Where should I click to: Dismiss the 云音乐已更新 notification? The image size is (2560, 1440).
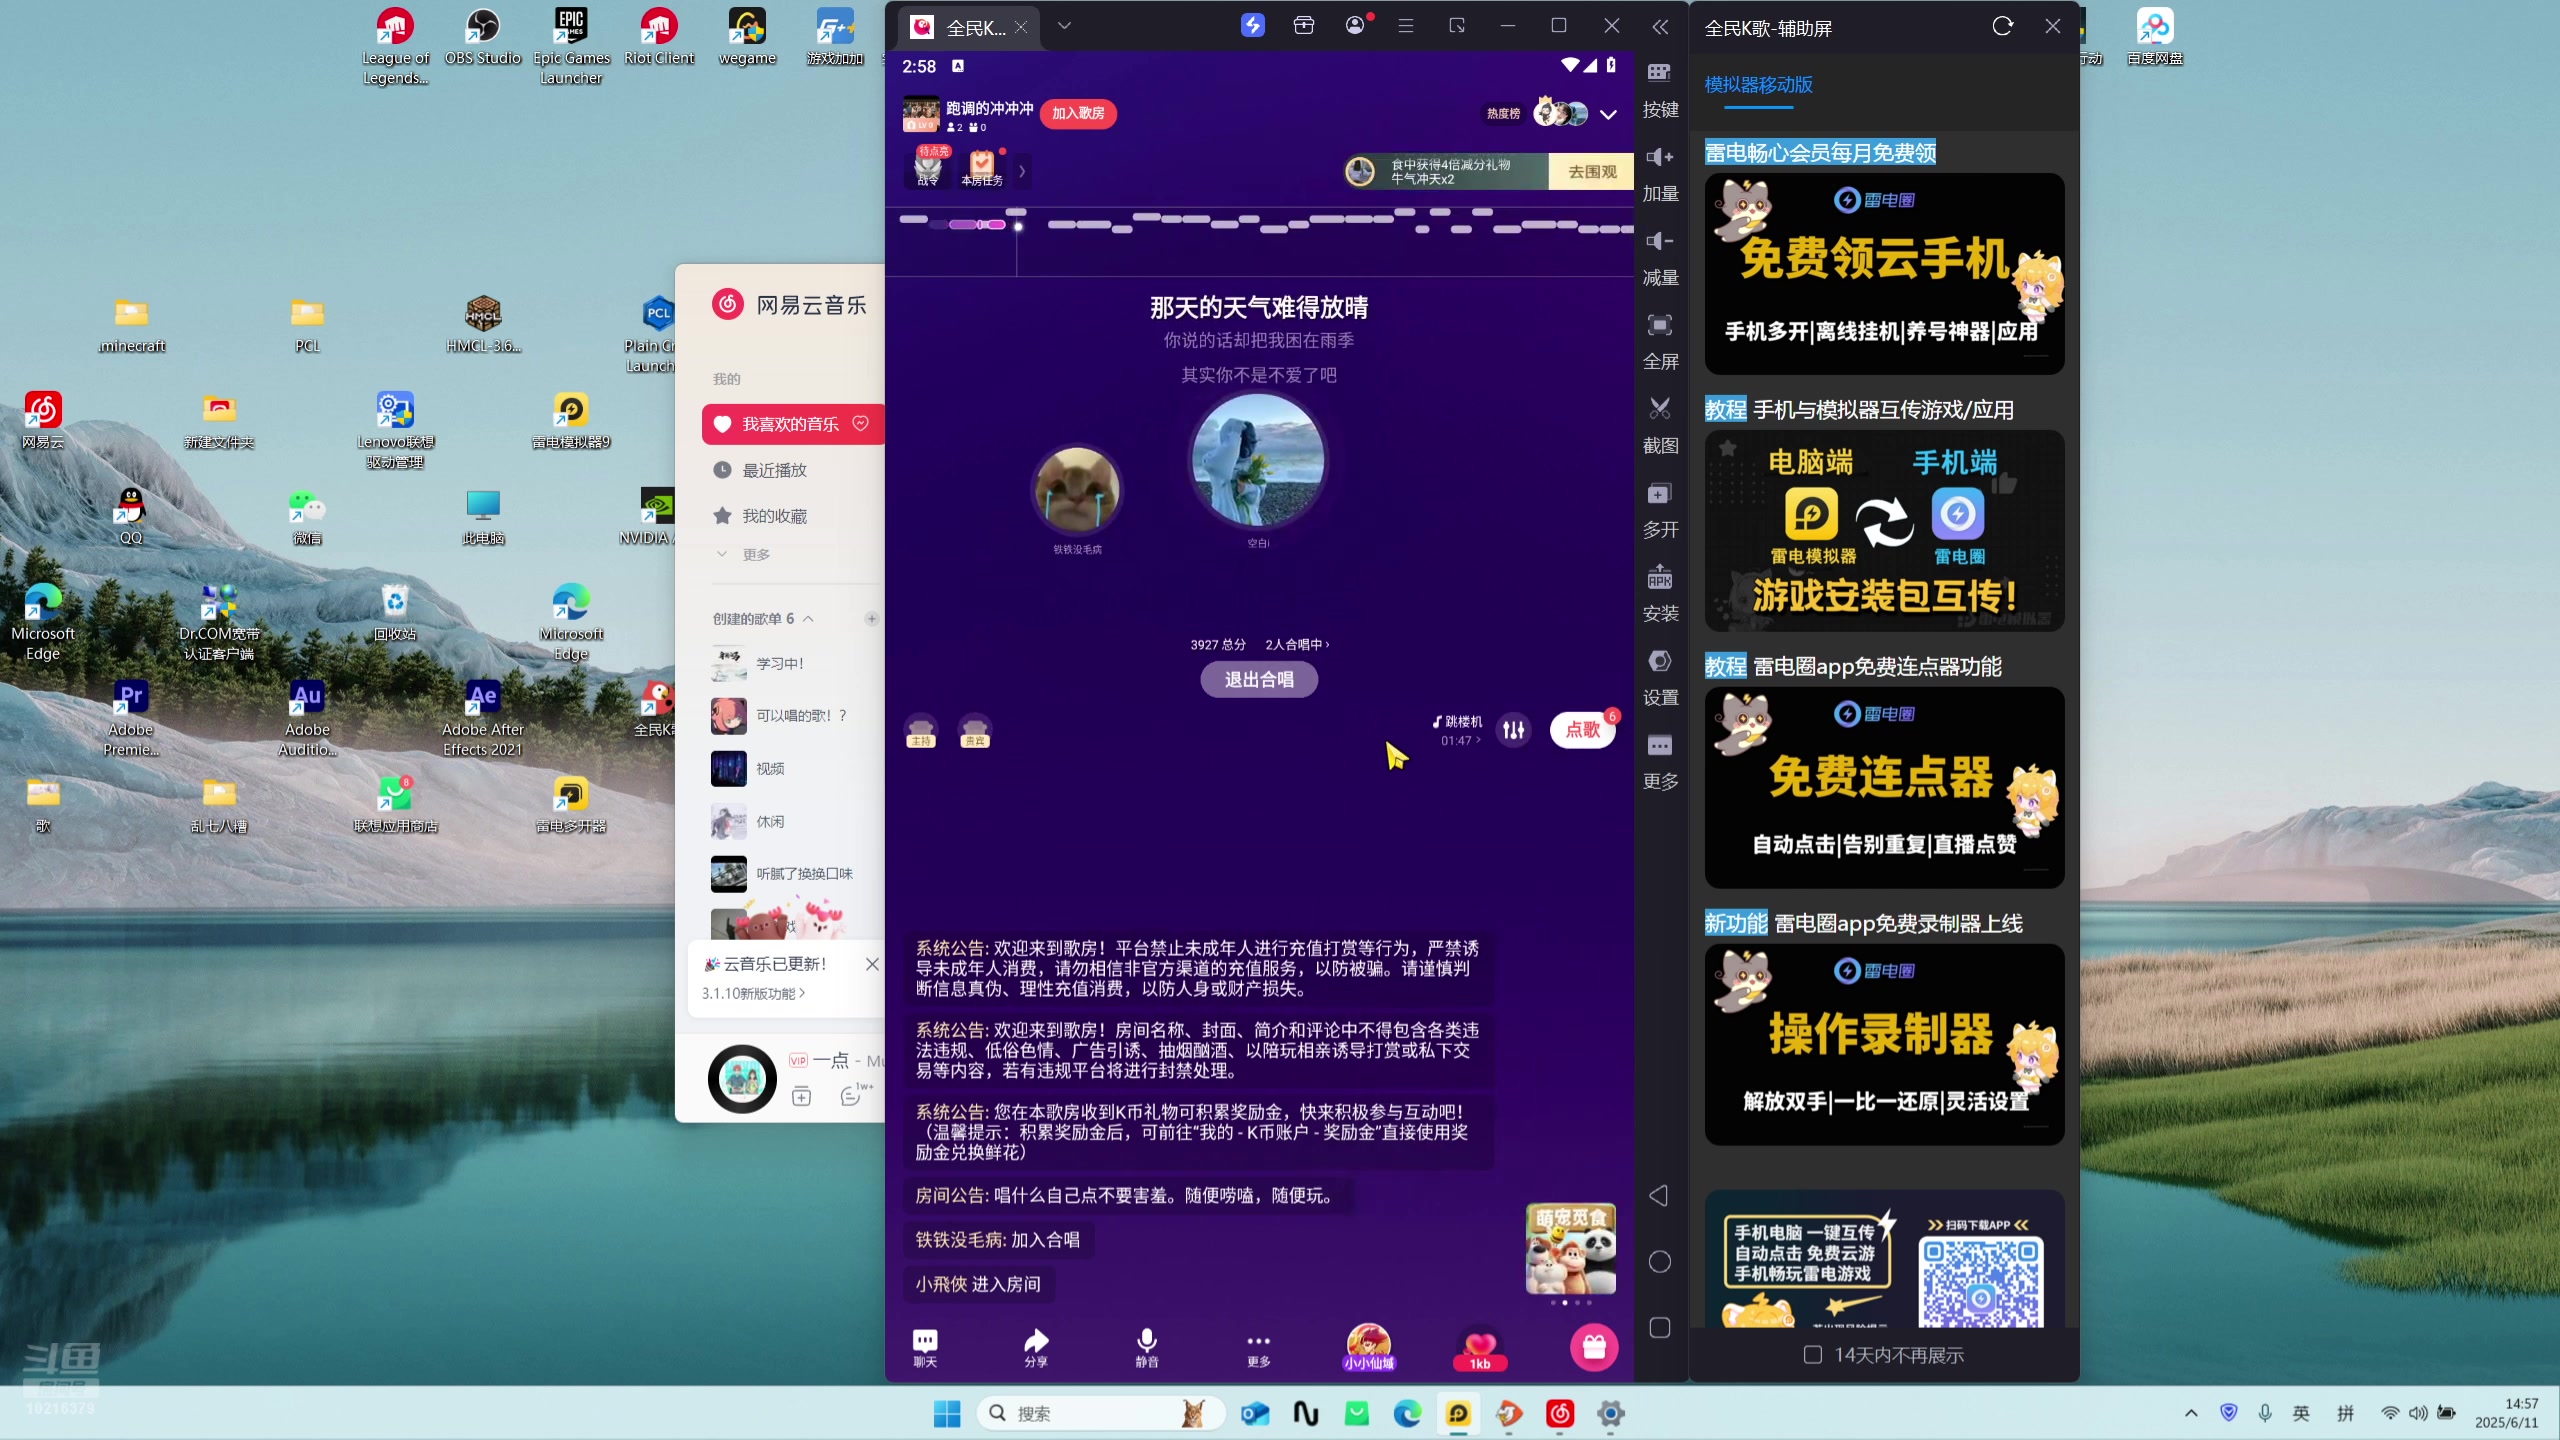pyautogui.click(x=871, y=964)
